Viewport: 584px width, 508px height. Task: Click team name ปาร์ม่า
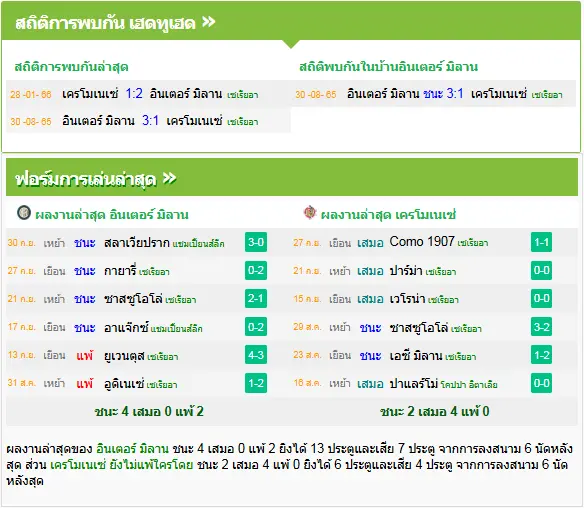tap(406, 270)
